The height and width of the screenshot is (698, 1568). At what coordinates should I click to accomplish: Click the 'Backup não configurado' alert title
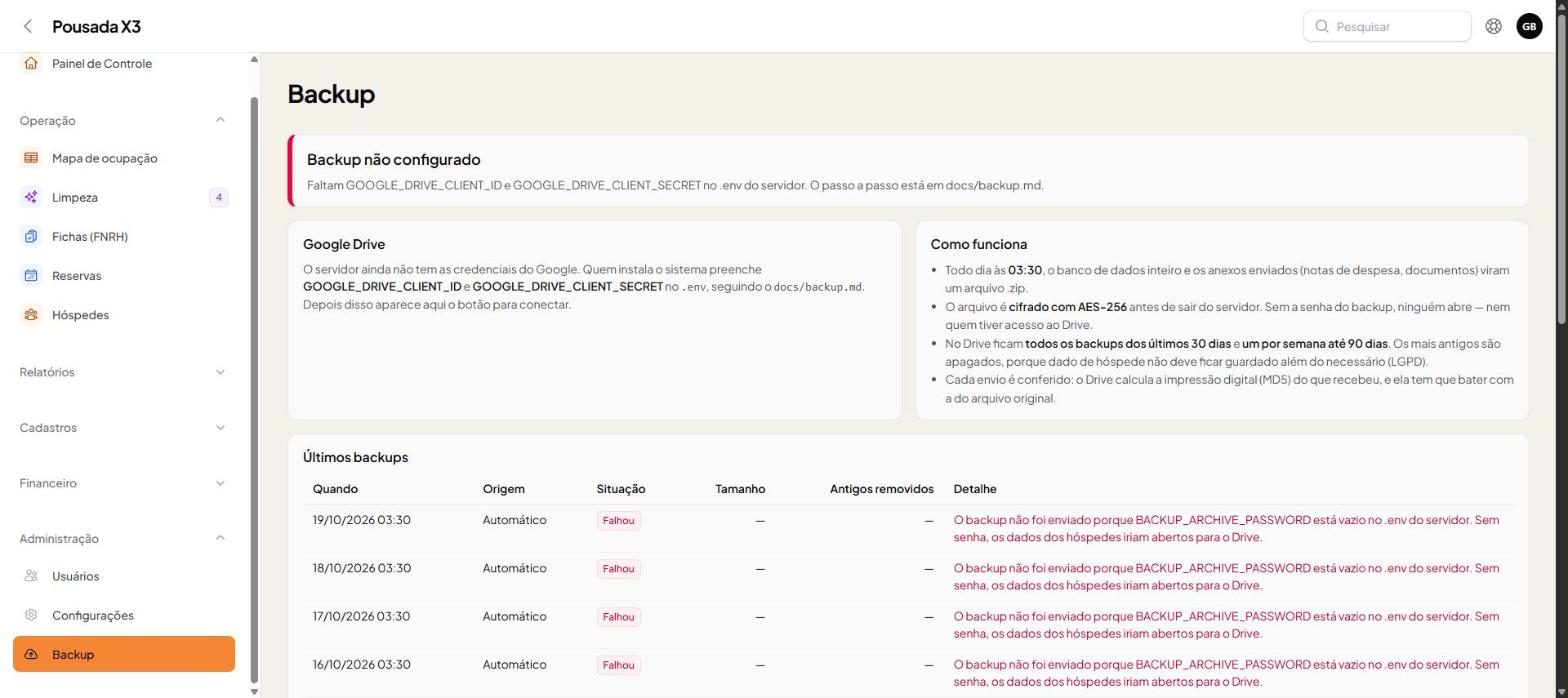click(394, 159)
